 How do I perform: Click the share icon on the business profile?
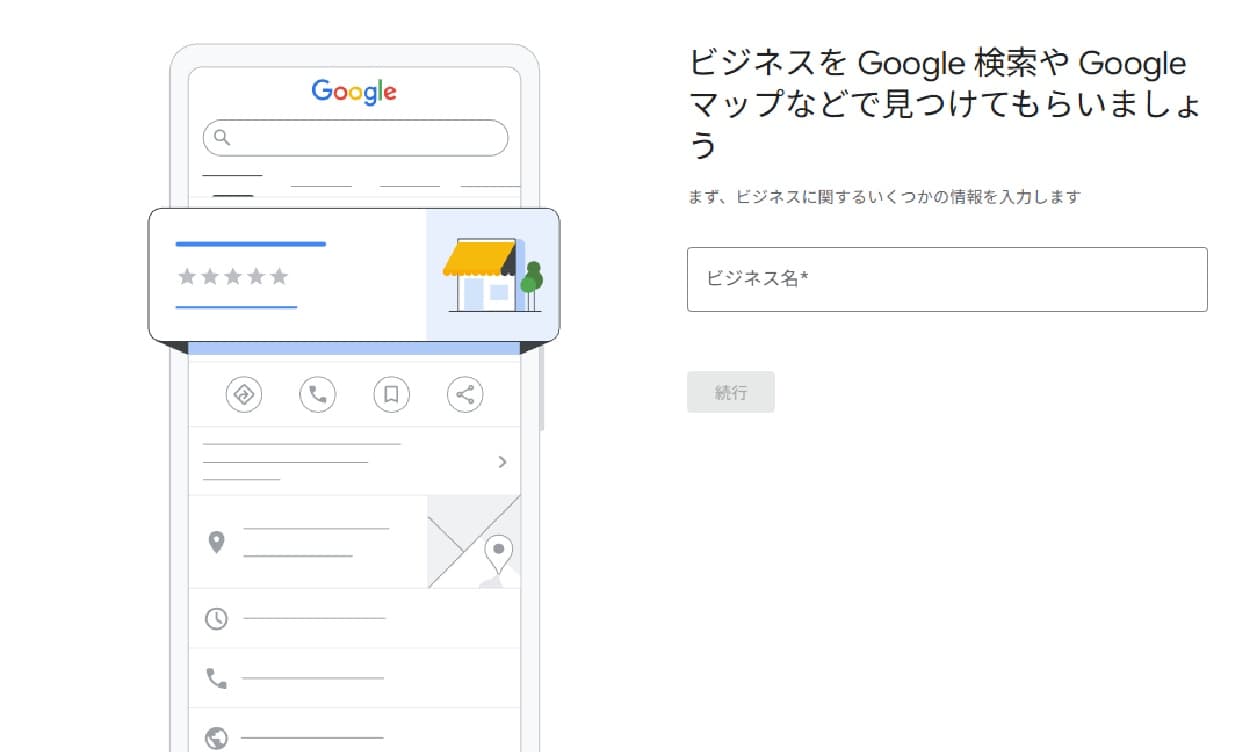click(465, 394)
